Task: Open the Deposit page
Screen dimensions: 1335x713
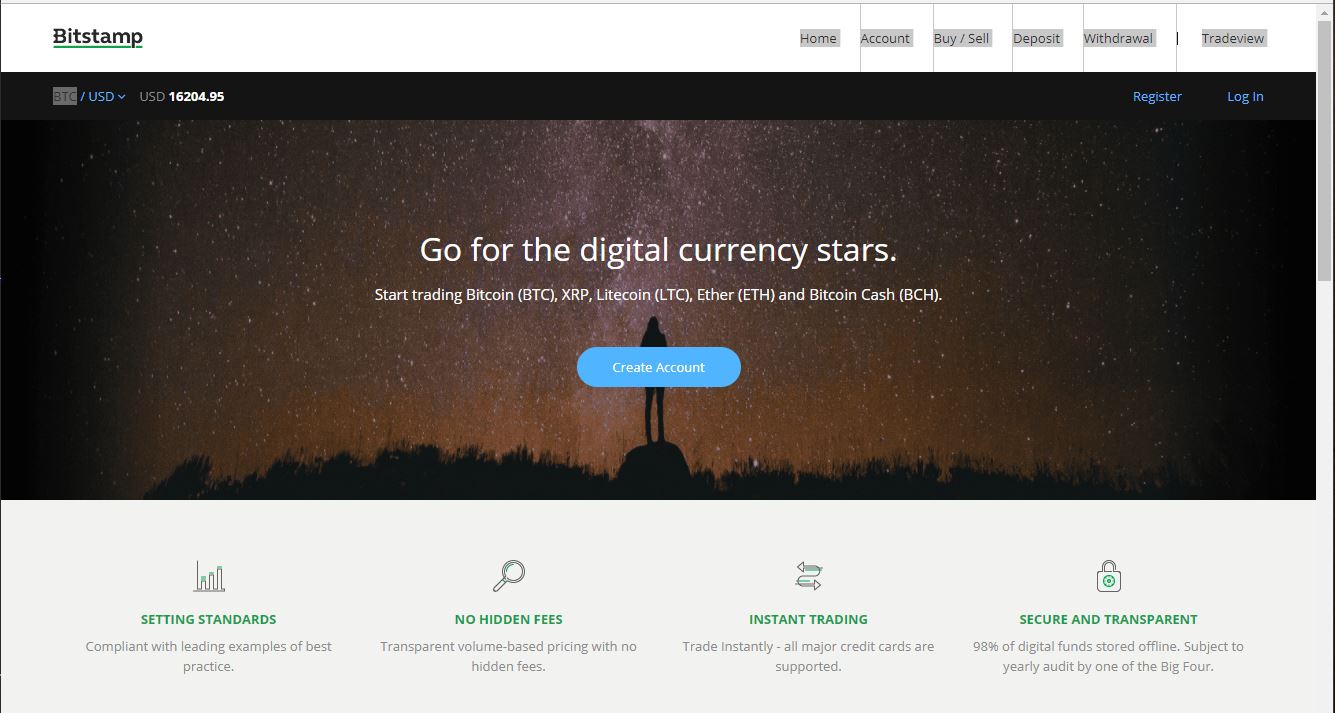Action: [1036, 38]
